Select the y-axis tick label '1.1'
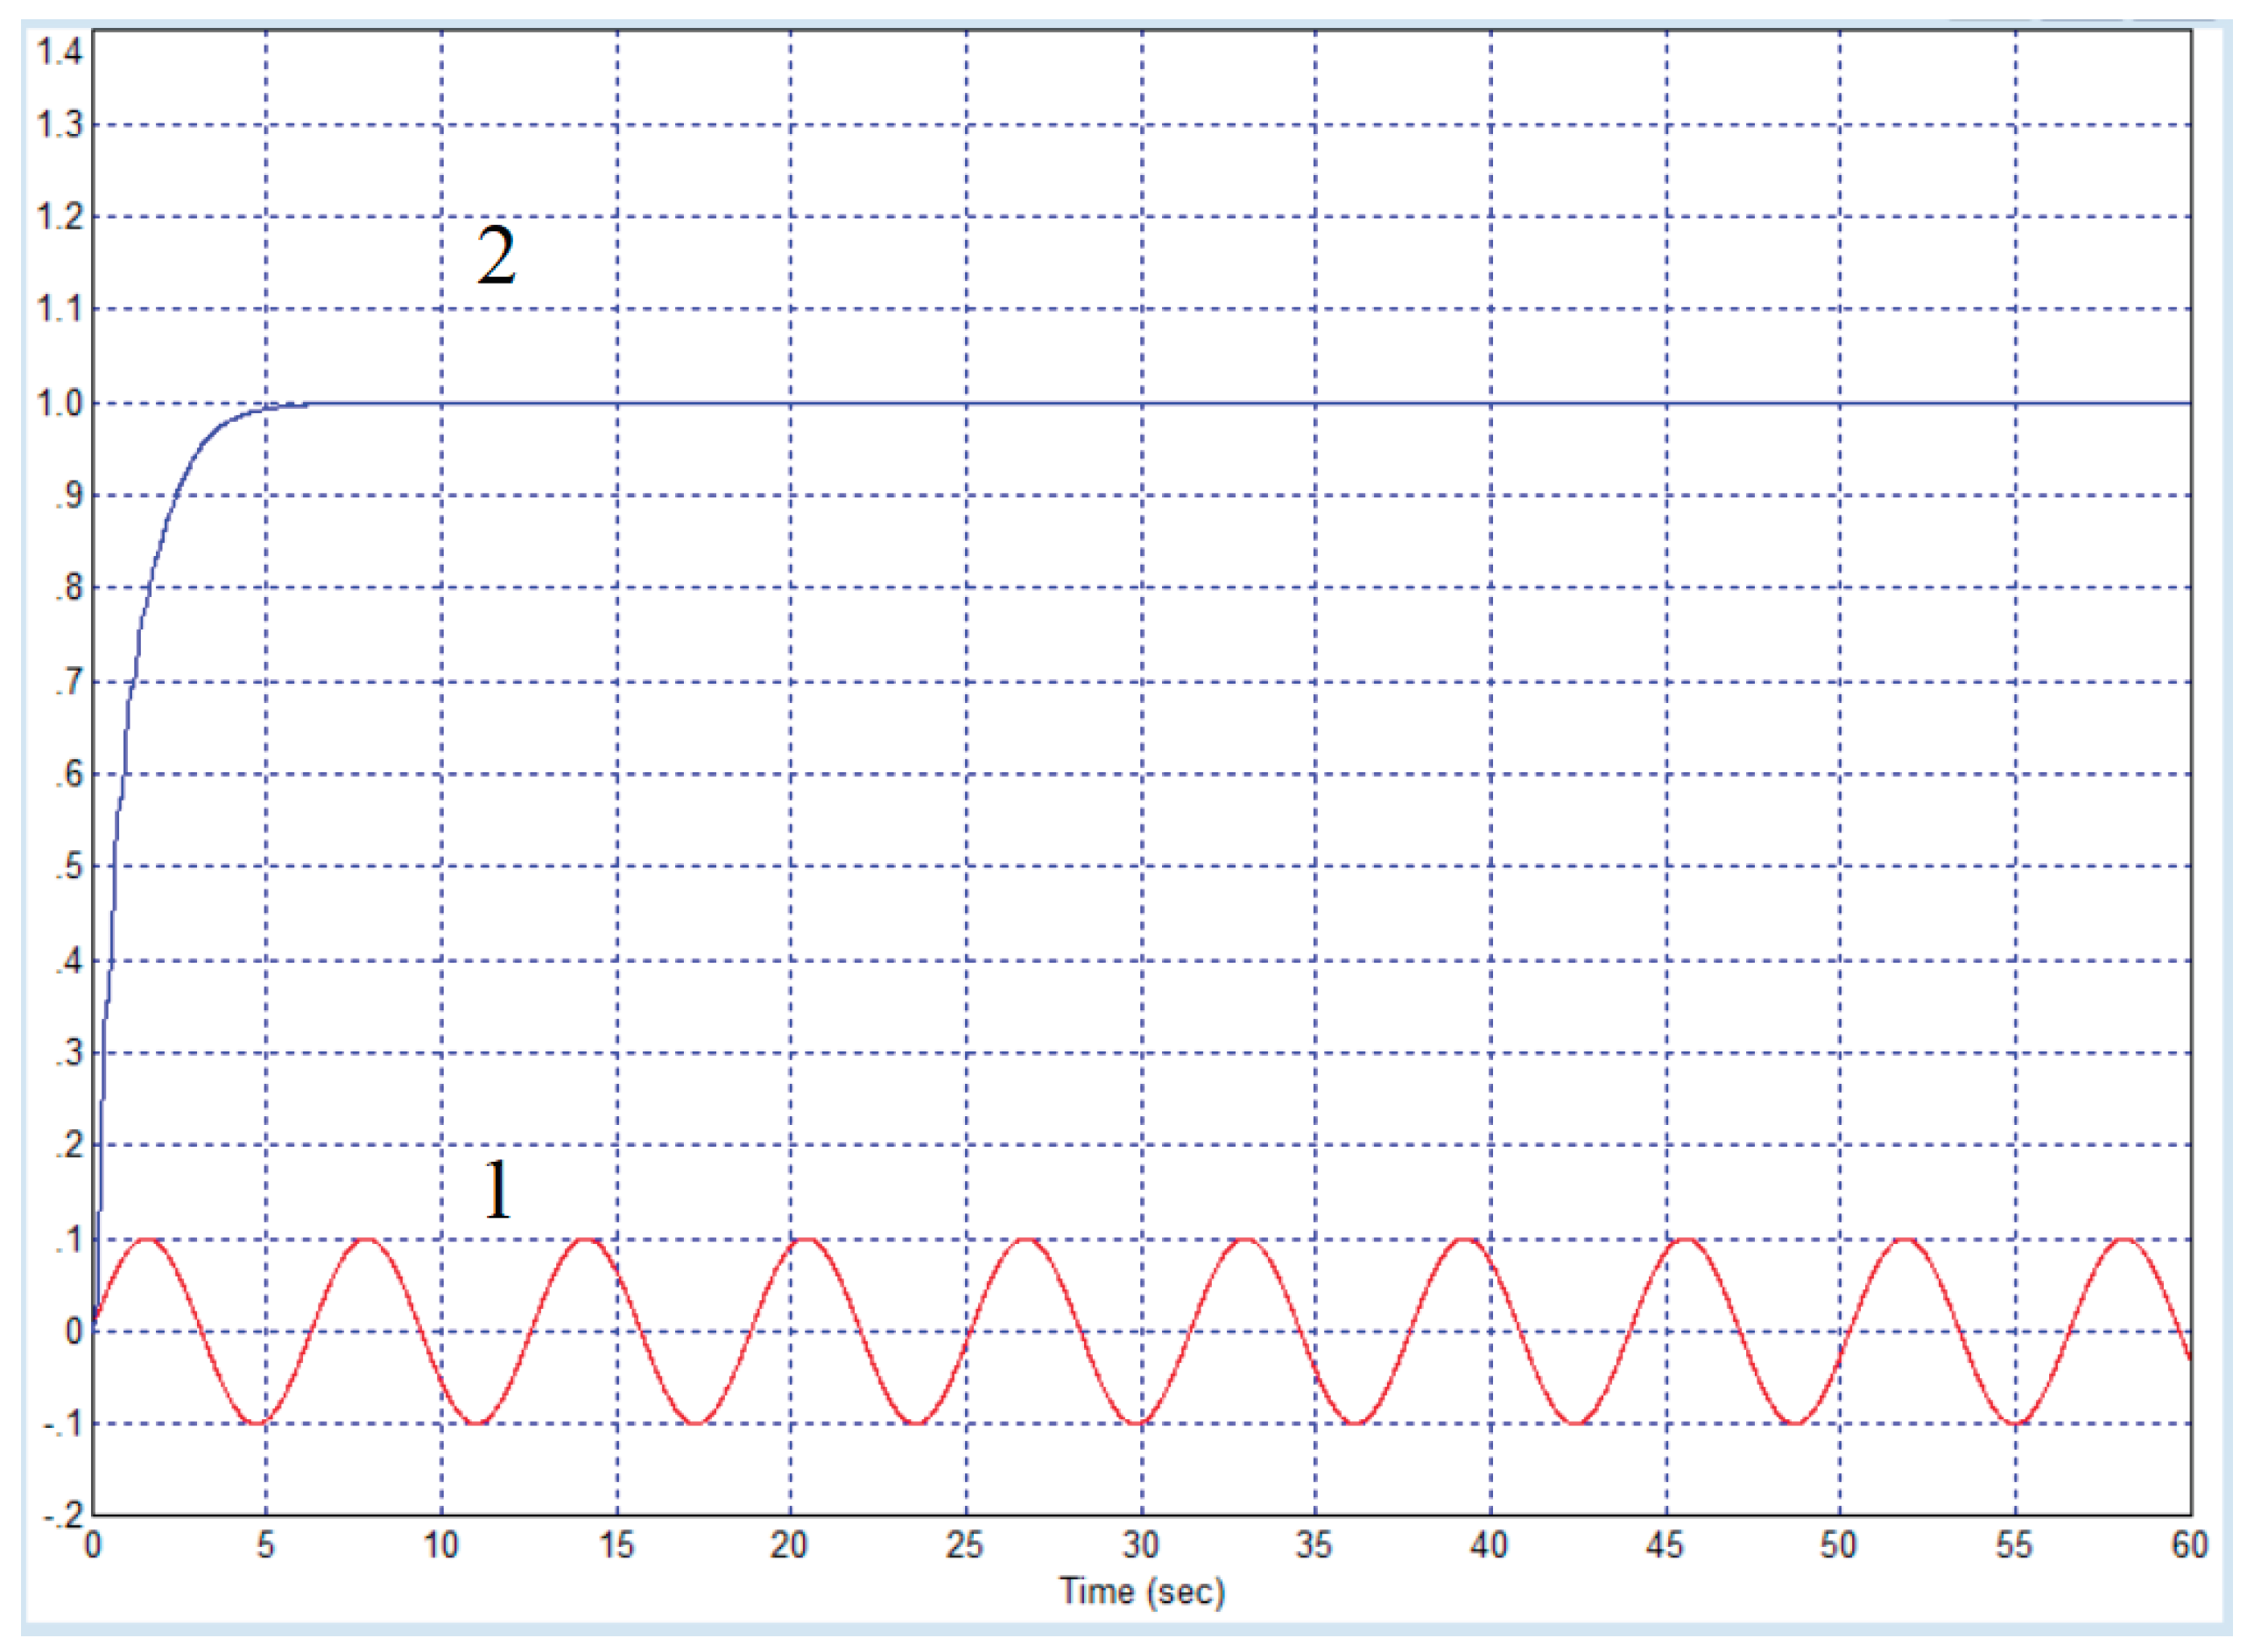 60,308
